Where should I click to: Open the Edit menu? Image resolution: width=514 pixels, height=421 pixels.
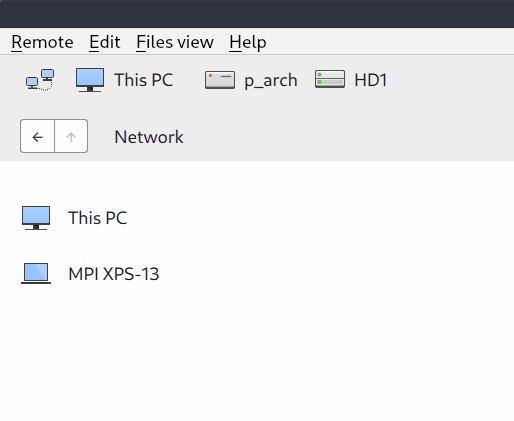tap(105, 42)
